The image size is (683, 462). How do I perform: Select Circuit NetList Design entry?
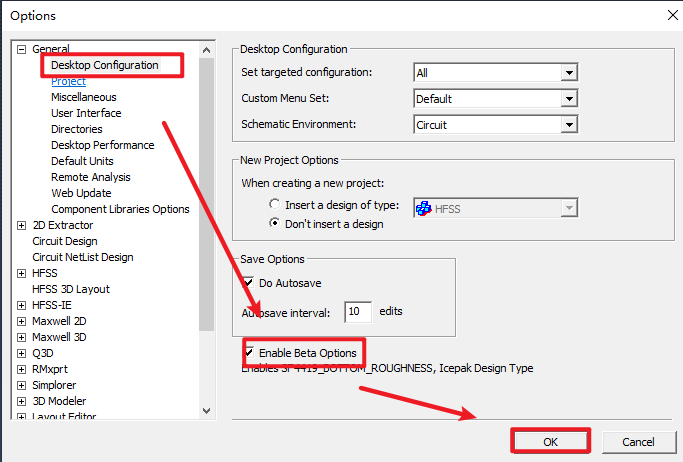83,257
